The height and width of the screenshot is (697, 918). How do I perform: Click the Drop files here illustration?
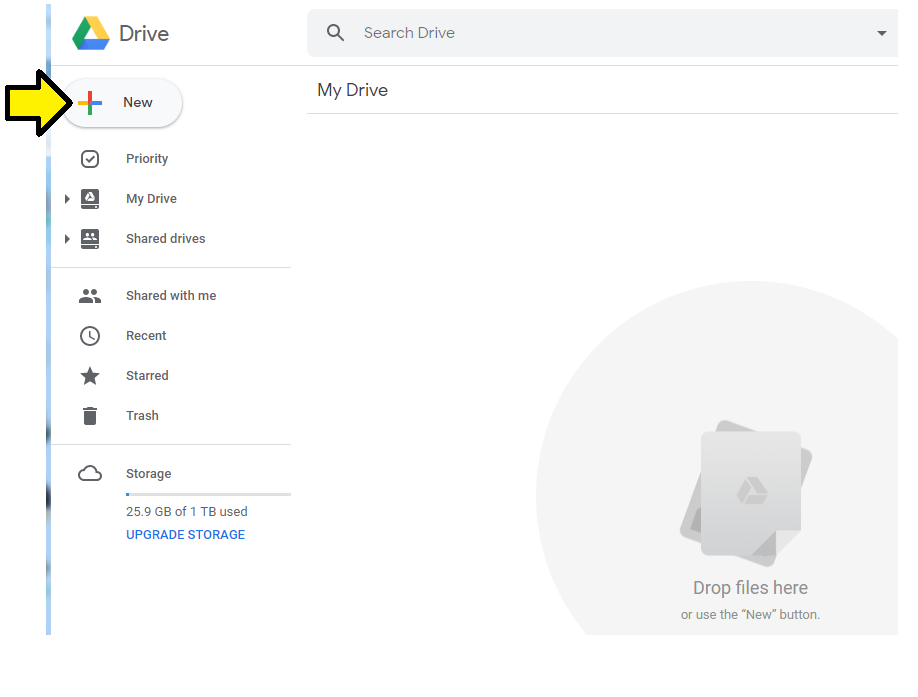pyautogui.click(x=747, y=493)
